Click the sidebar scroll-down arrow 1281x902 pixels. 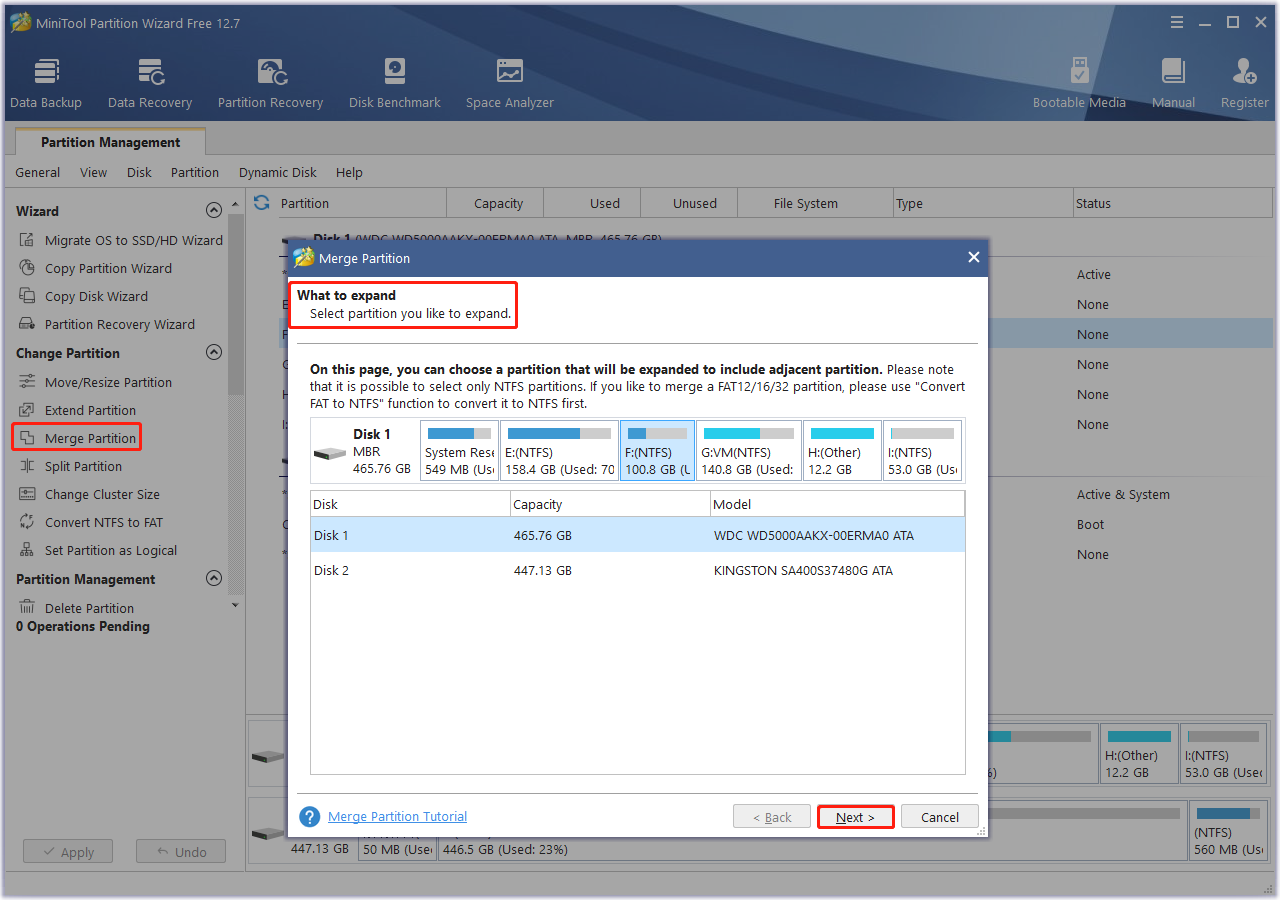point(235,605)
